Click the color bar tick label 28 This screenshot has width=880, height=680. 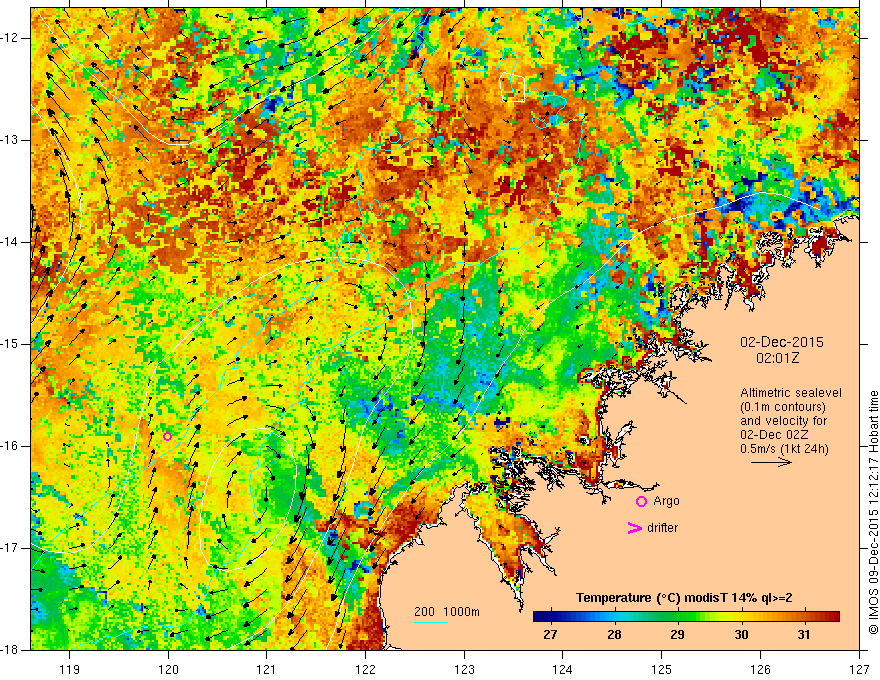click(x=614, y=635)
